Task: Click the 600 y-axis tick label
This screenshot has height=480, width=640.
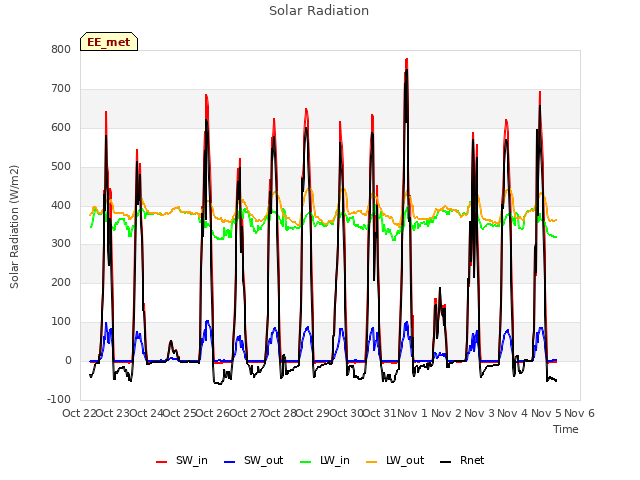Action: pyautogui.click(x=61, y=127)
